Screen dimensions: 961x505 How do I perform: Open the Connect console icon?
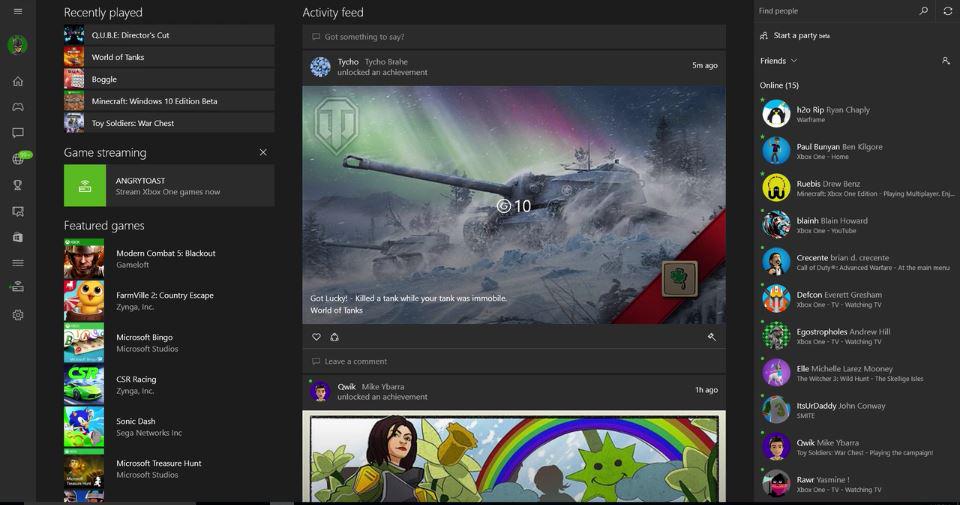(x=17, y=286)
